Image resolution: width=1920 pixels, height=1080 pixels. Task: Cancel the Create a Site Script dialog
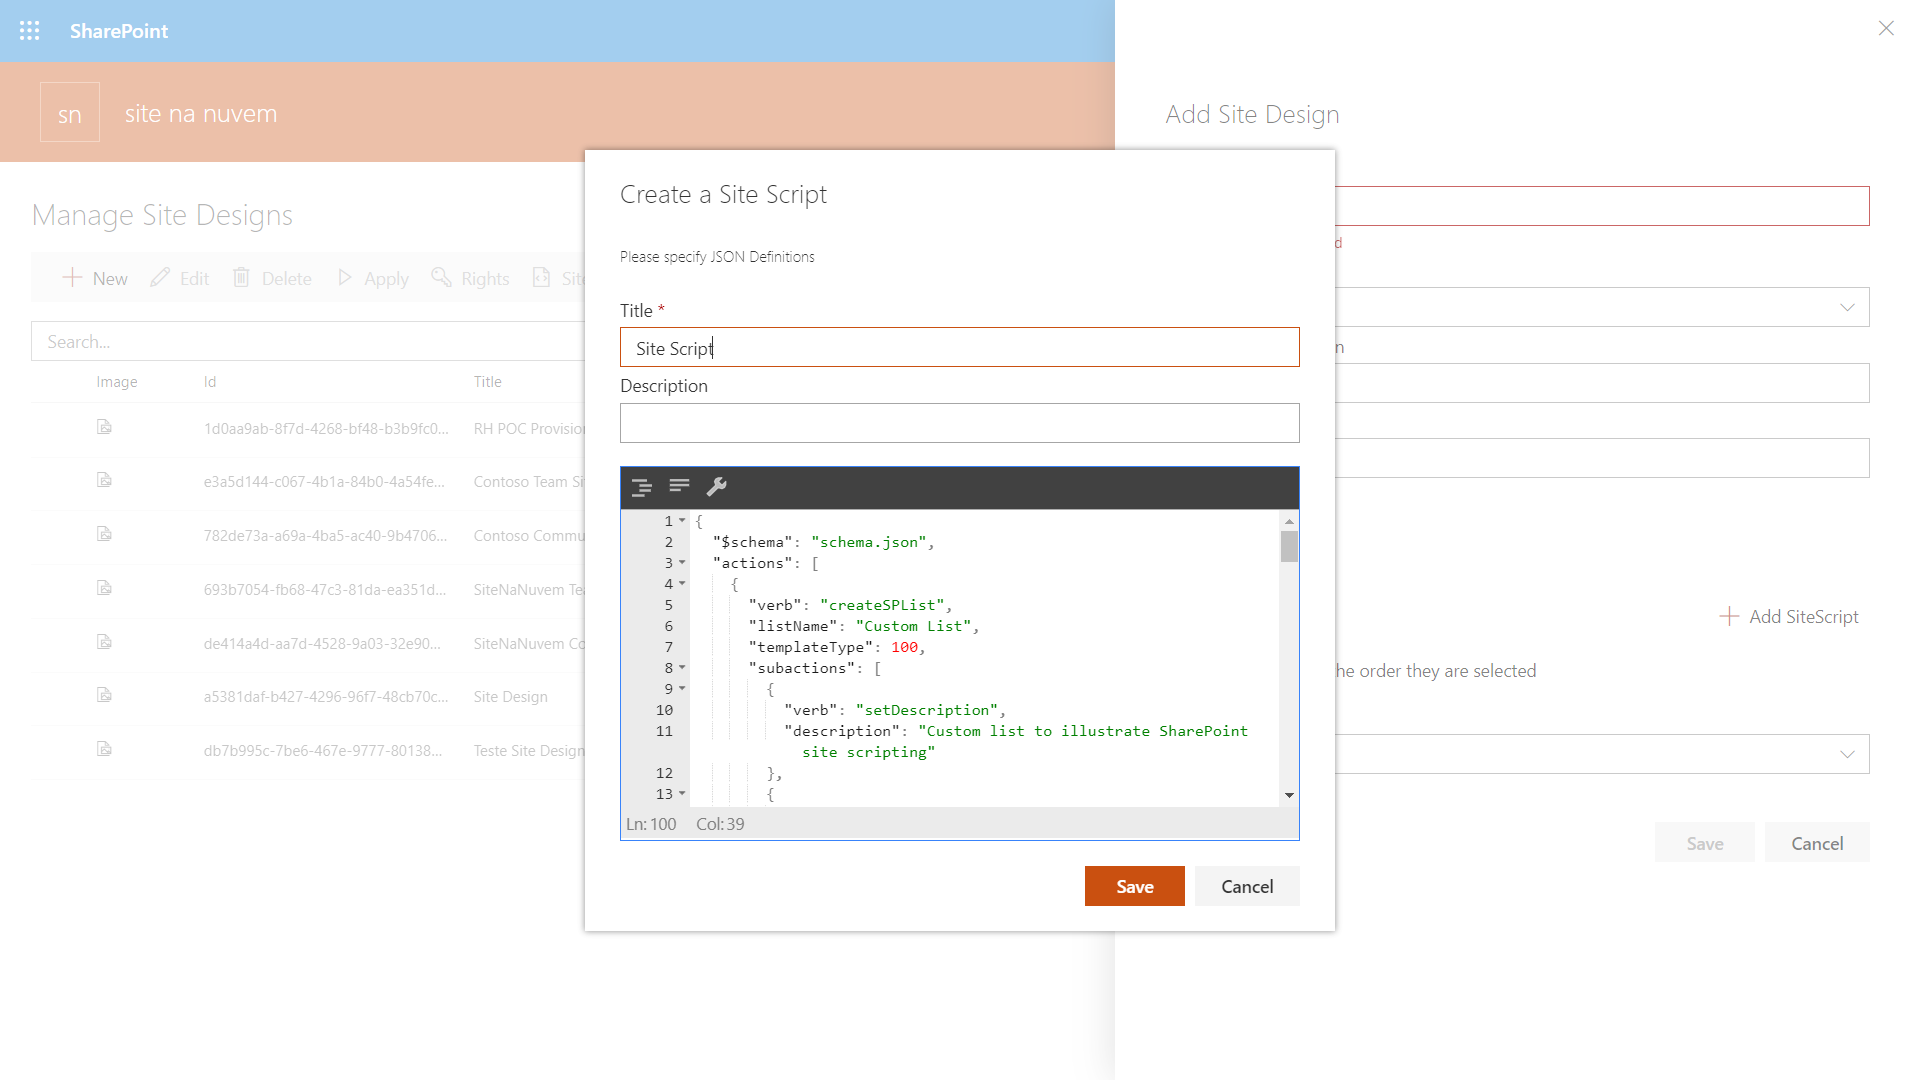point(1247,886)
